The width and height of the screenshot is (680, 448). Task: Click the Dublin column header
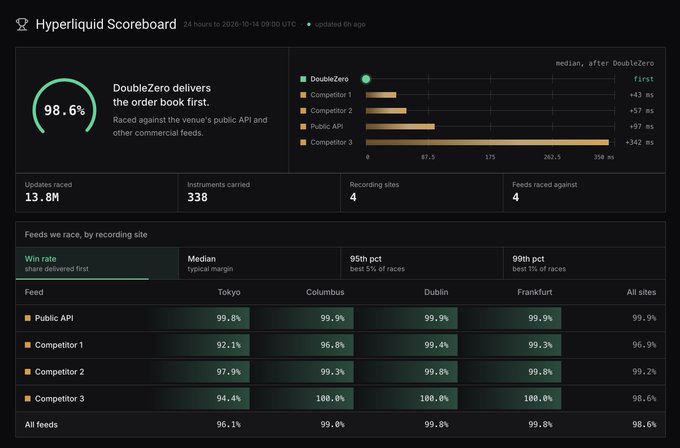pos(436,292)
